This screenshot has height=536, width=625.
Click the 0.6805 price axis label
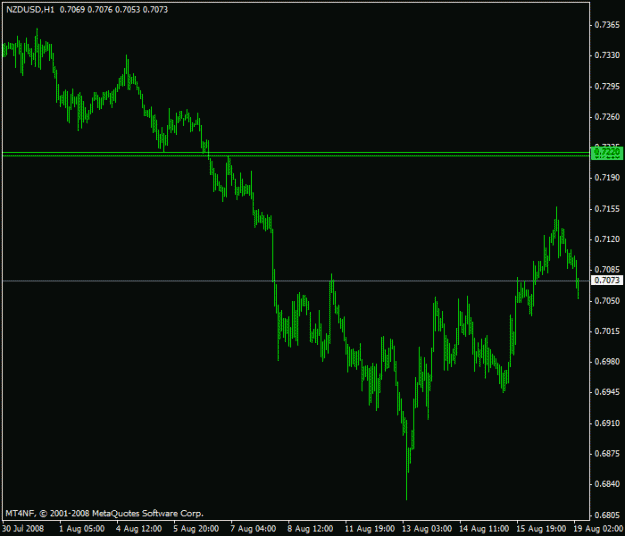pos(607,515)
